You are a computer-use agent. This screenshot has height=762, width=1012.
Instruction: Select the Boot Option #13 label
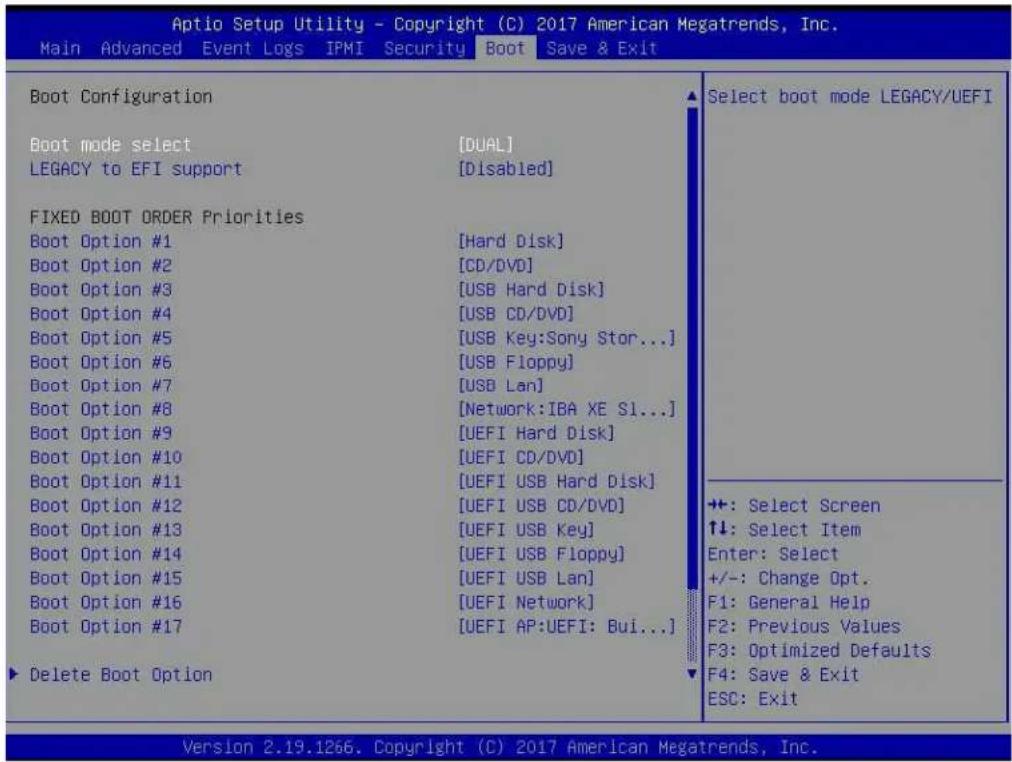[x=106, y=530]
